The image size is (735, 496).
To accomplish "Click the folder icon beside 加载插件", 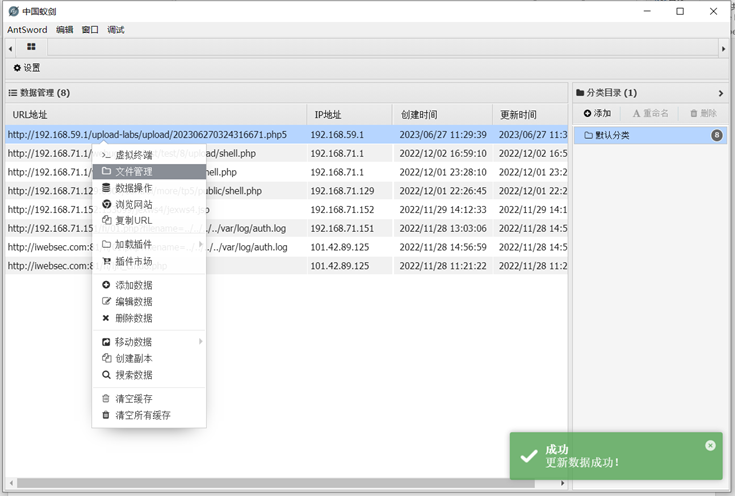I will (x=106, y=244).
